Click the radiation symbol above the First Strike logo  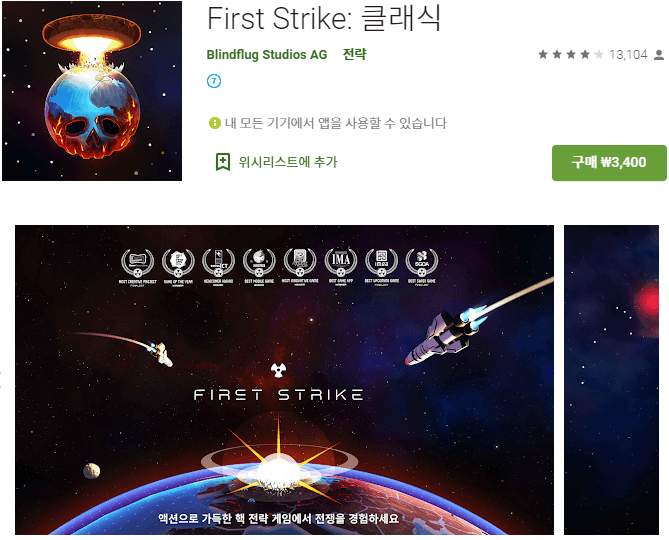pos(278,370)
